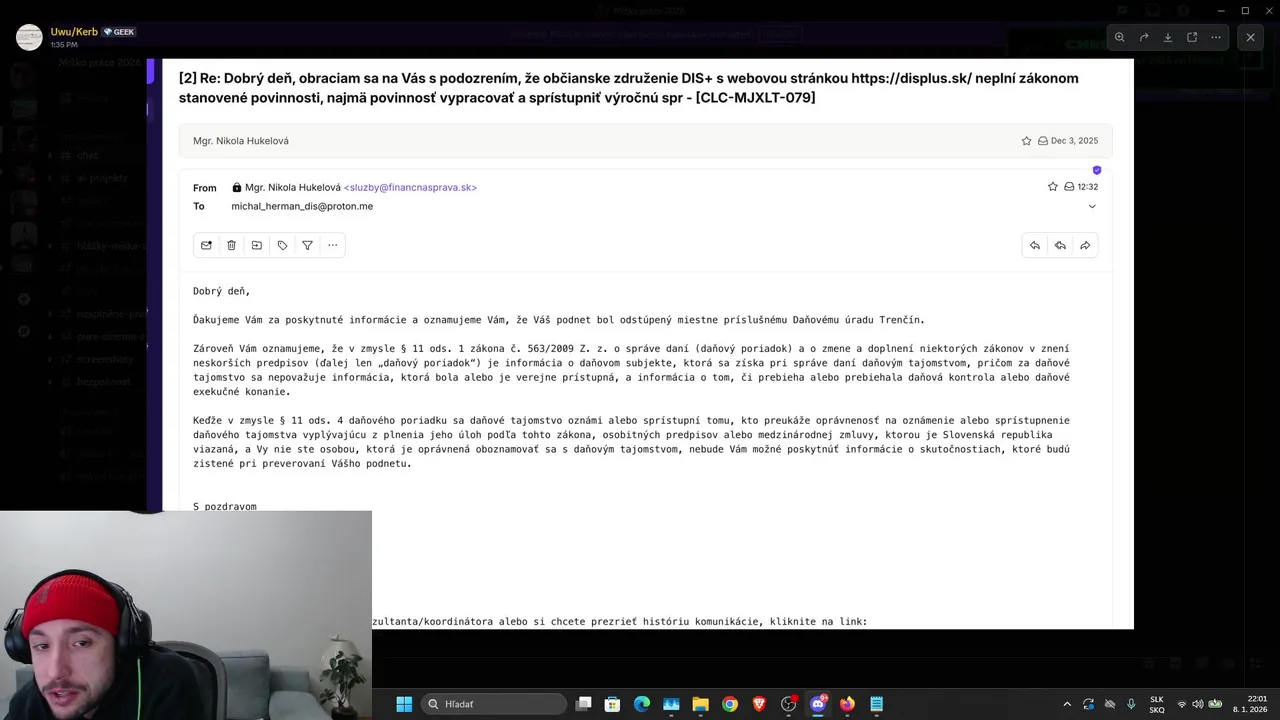Expand message details chevron
This screenshot has height=720, width=1280.
(x=1092, y=206)
